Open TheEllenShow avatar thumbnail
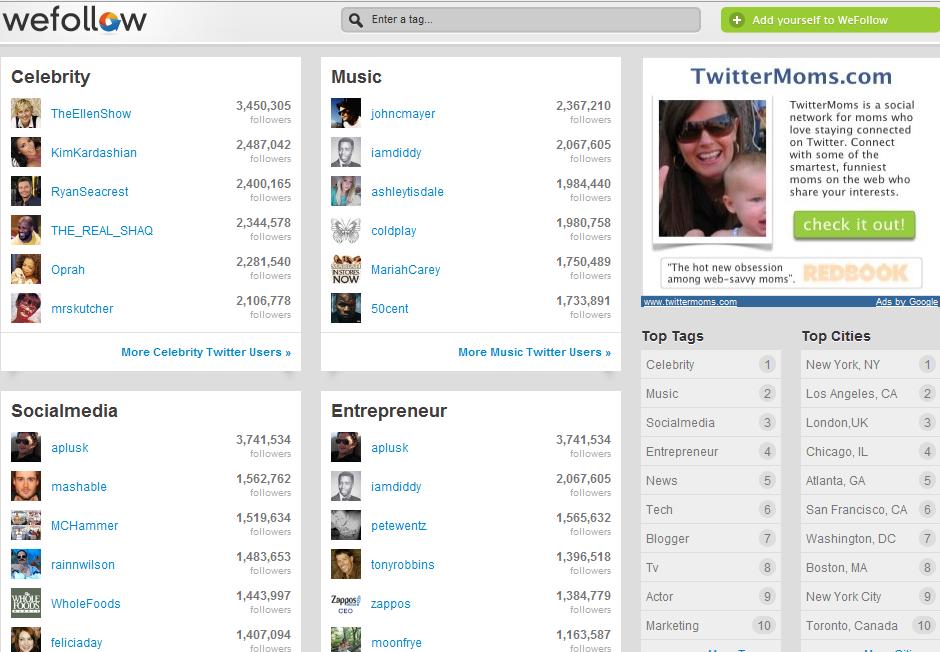The width and height of the screenshot is (940, 652). tap(26, 113)
